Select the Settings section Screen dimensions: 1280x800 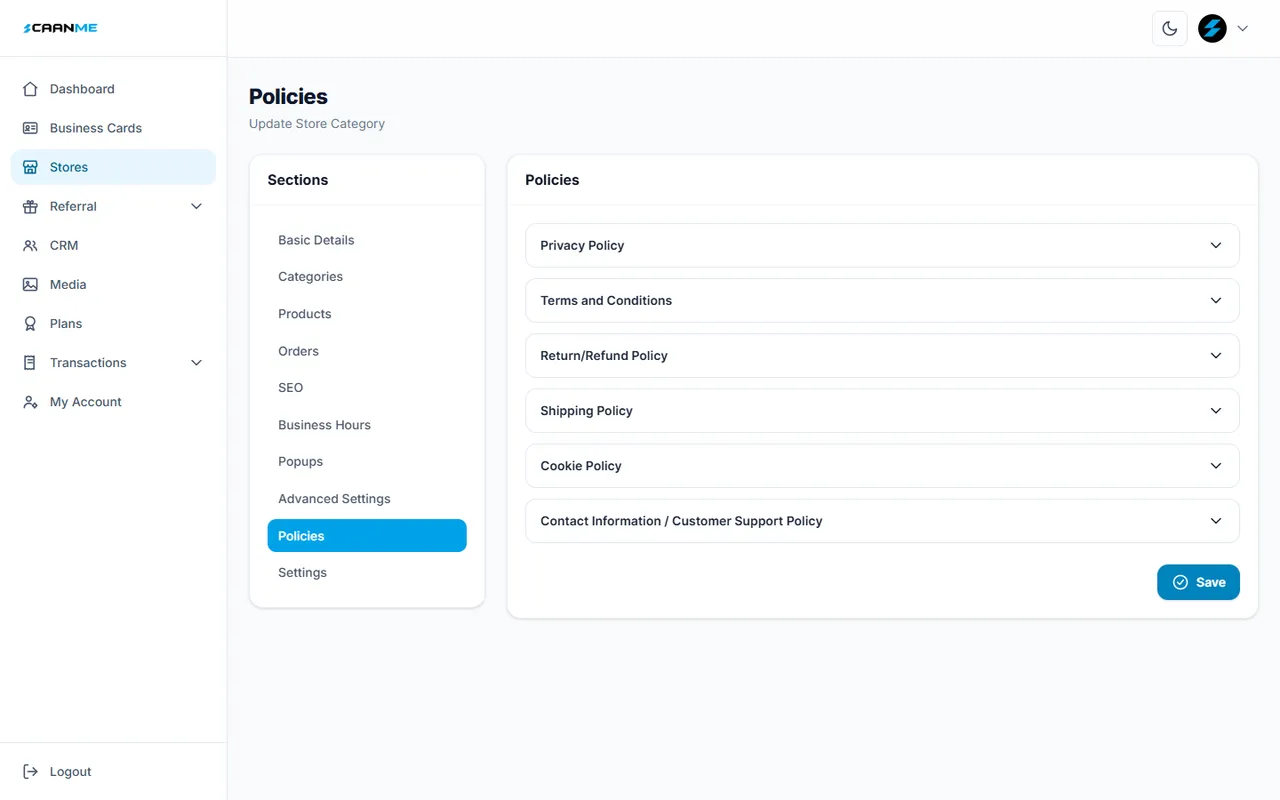tap(367, 572)
